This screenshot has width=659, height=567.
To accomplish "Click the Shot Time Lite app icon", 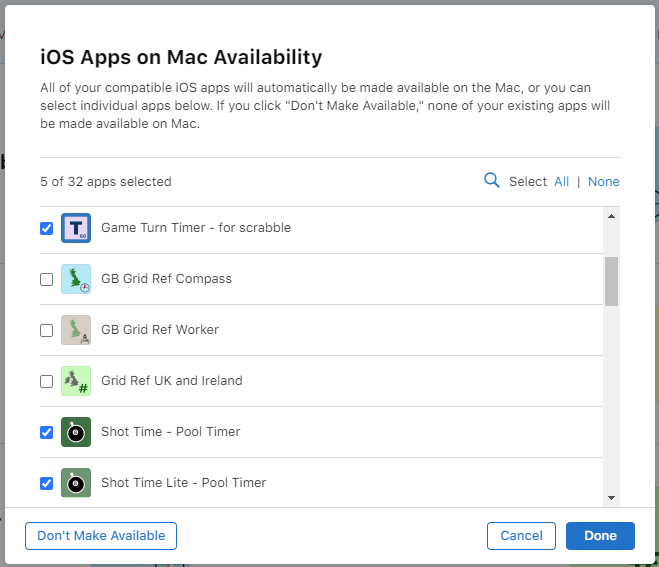I will [76, 483].
